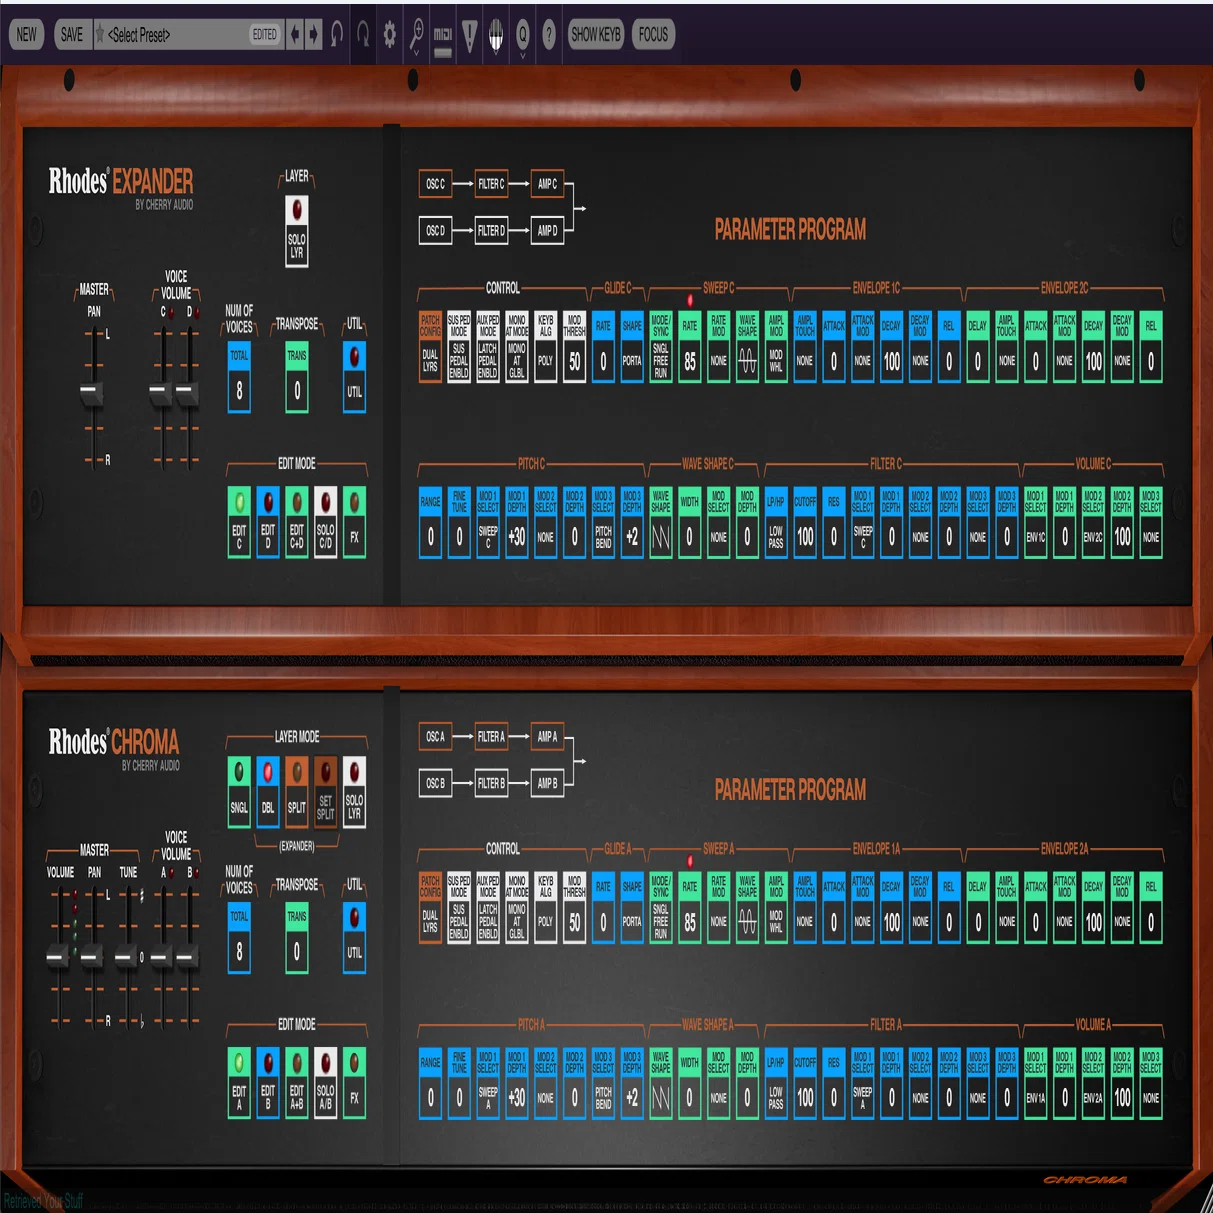Load the previous preset with left arrow
The image size is (1213, 1213).
pyautogui.click(x=295, y=35)
